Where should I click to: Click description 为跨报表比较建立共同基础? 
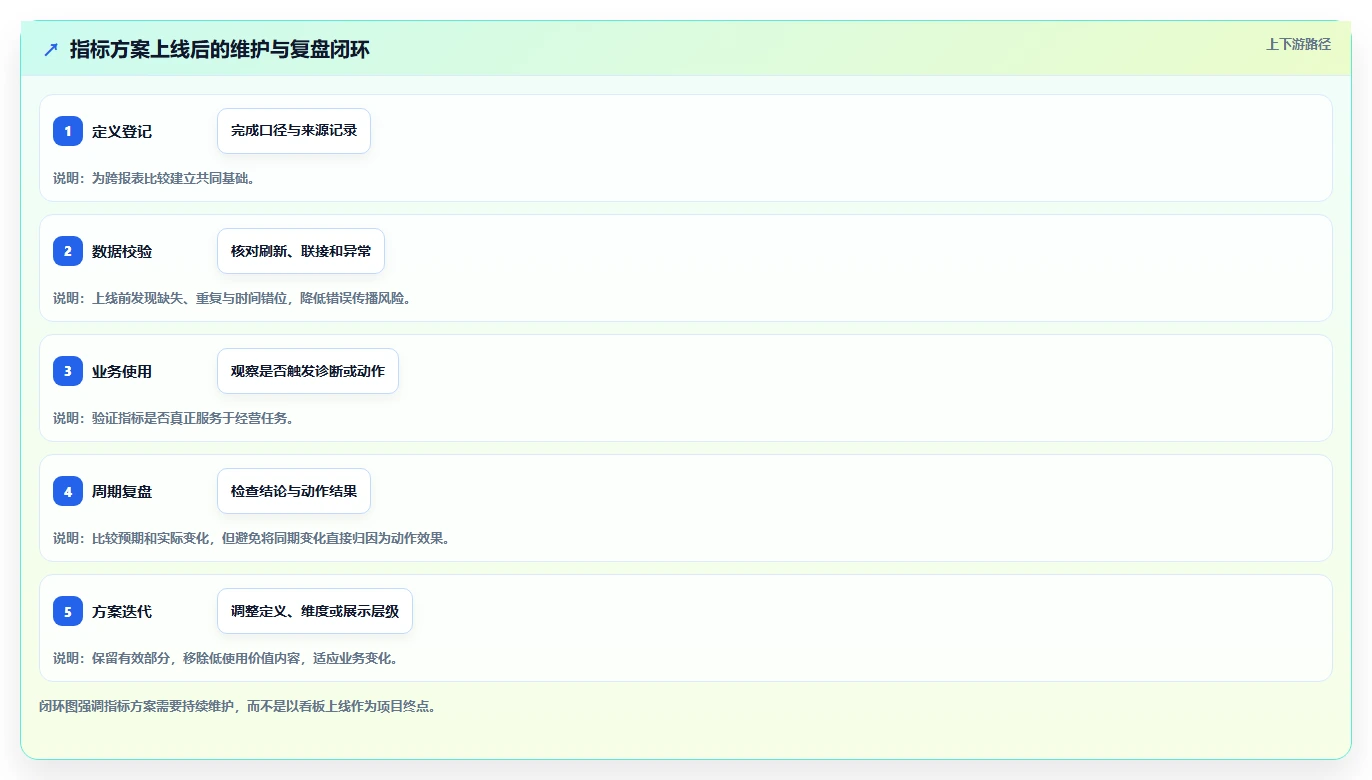155,178
